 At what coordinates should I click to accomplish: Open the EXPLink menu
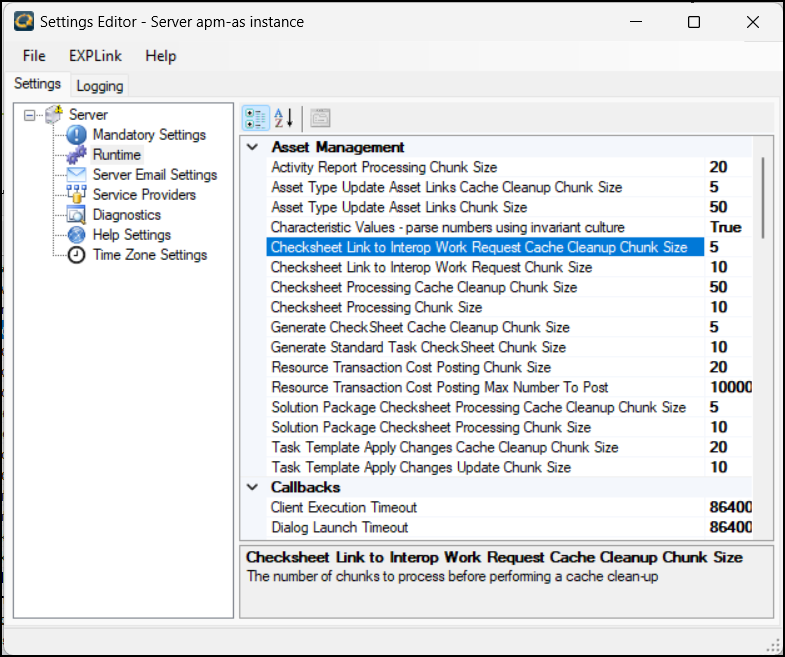95,56
